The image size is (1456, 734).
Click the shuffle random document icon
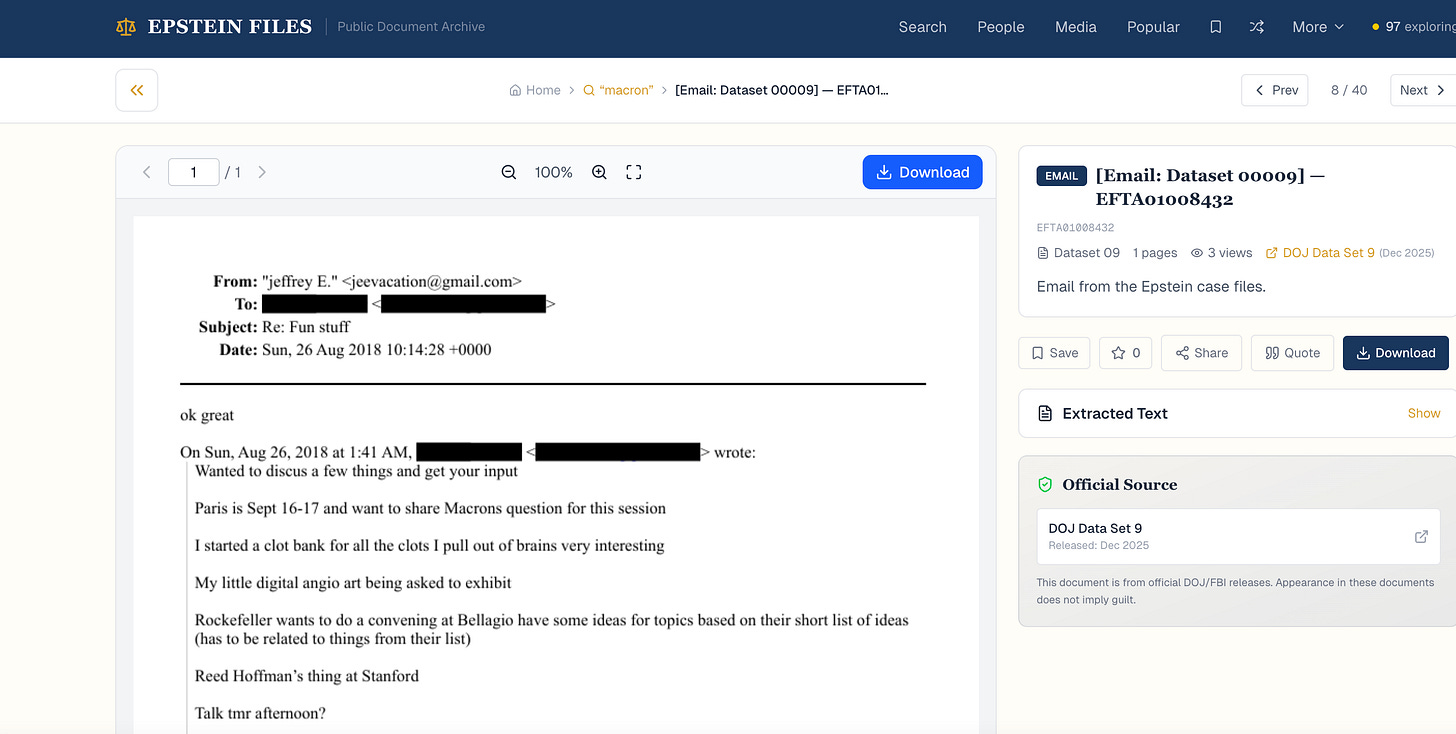coord(1257,27)
